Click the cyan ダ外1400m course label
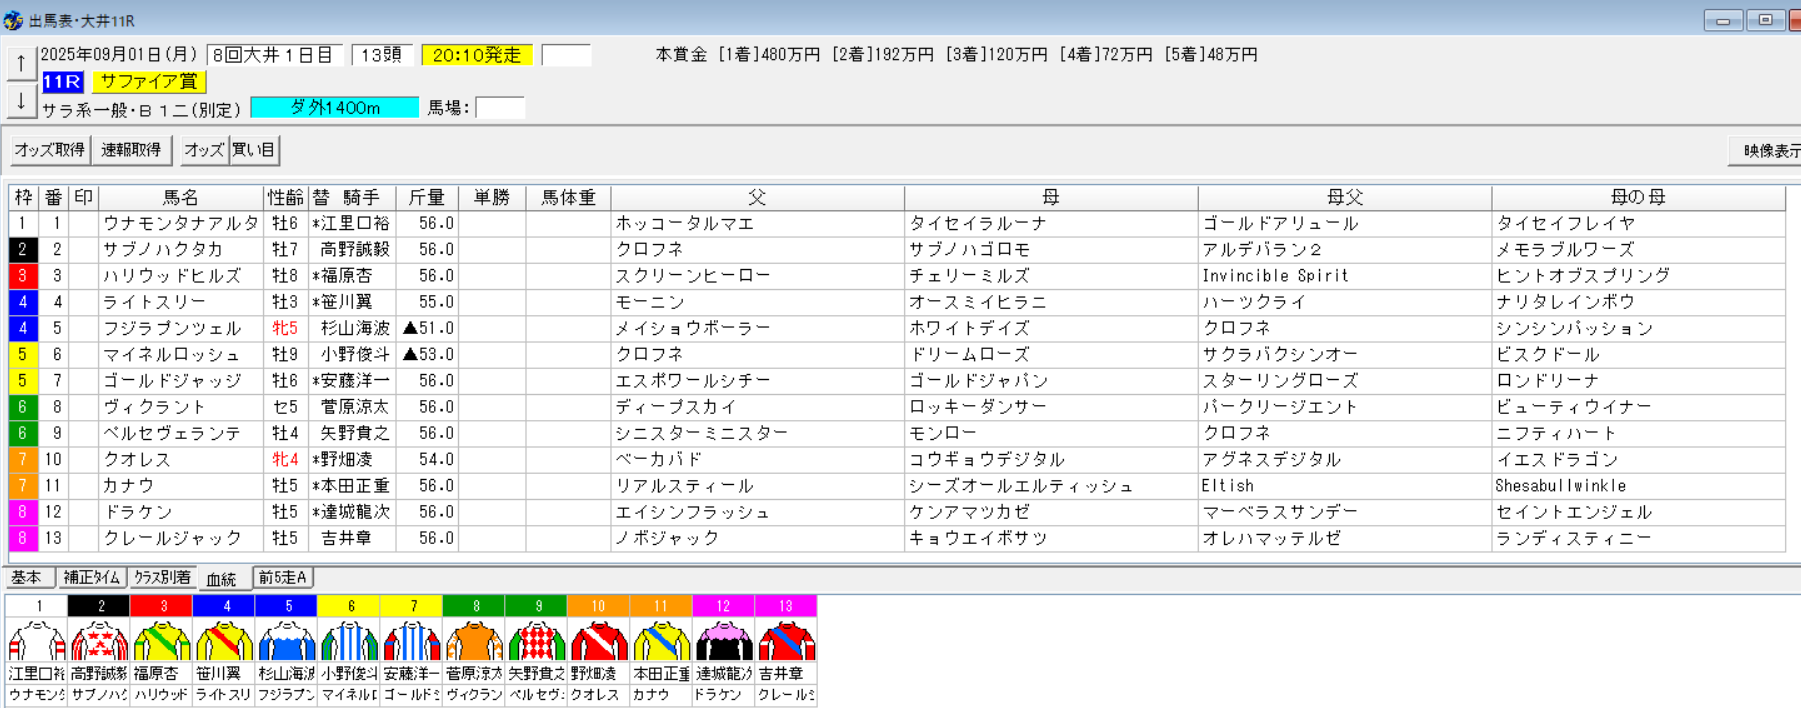Image resolution: width=1801 pixels, height=708 pixels. coord(334,108)
